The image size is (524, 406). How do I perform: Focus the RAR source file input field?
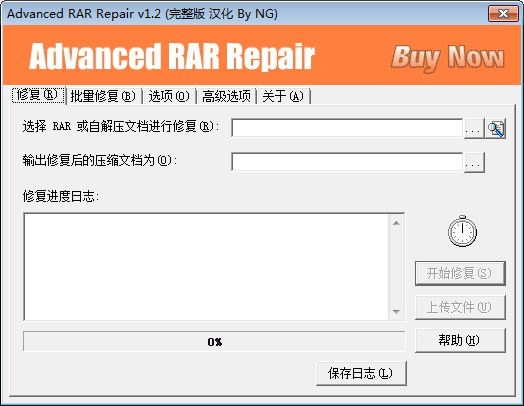[347, 128]
